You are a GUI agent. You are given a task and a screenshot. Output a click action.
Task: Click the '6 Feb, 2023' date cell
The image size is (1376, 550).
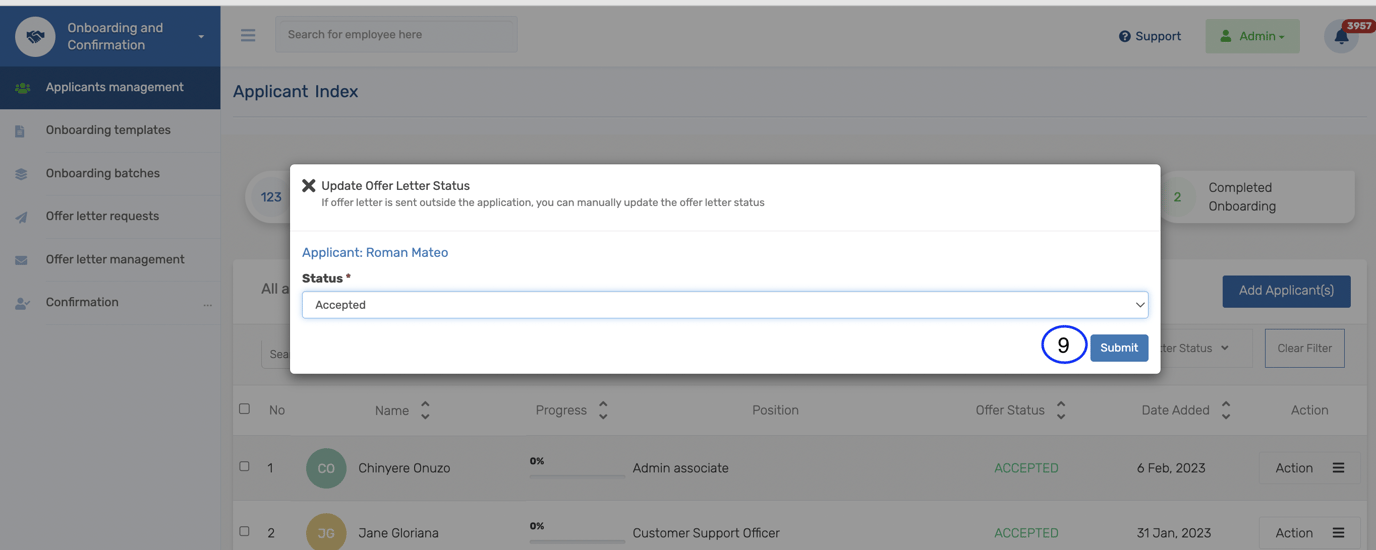click(x=1171, y=468)
